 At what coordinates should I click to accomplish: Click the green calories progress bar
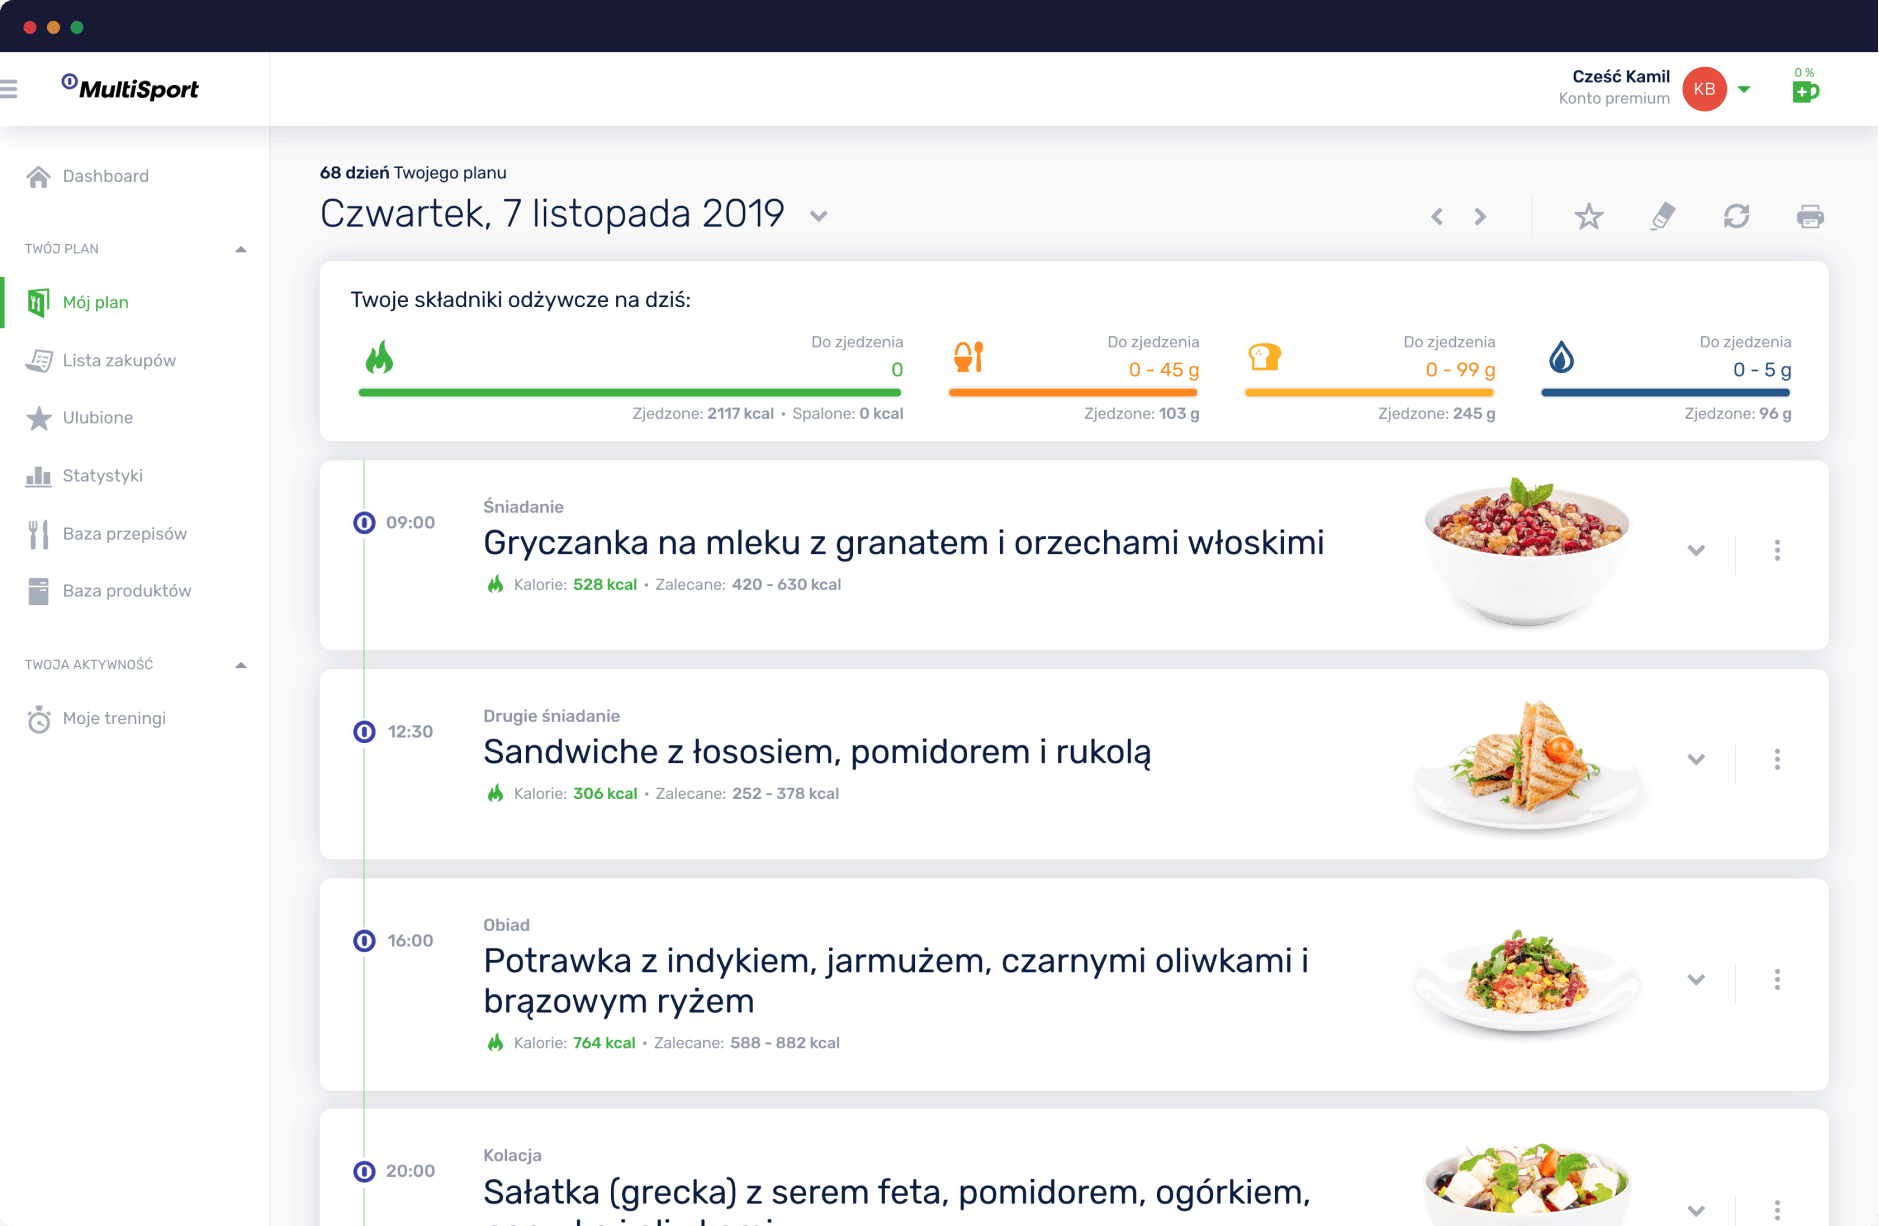[x=630, y=393]
